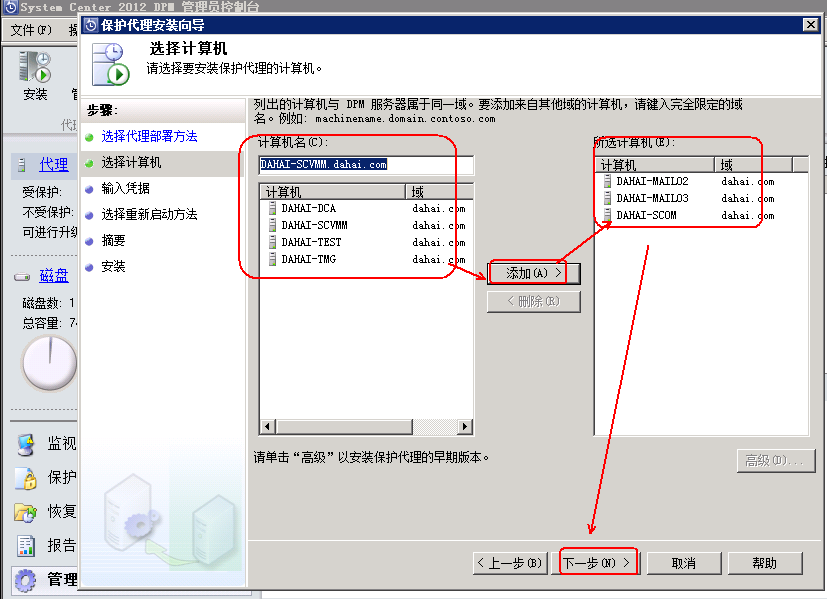Click the 下一步(N) > button
This screenshot has width=827, height=599.
click(x=597, y=563)
